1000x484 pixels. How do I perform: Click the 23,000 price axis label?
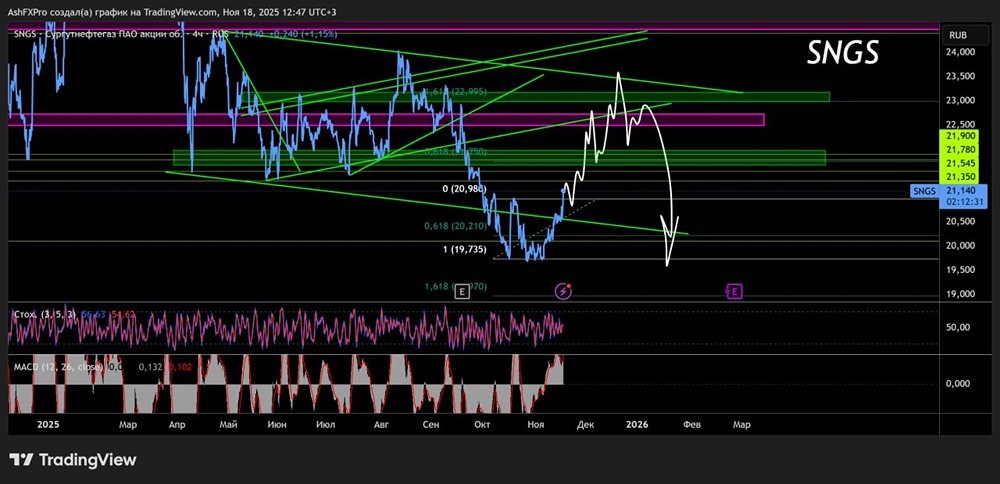[959, 101]
